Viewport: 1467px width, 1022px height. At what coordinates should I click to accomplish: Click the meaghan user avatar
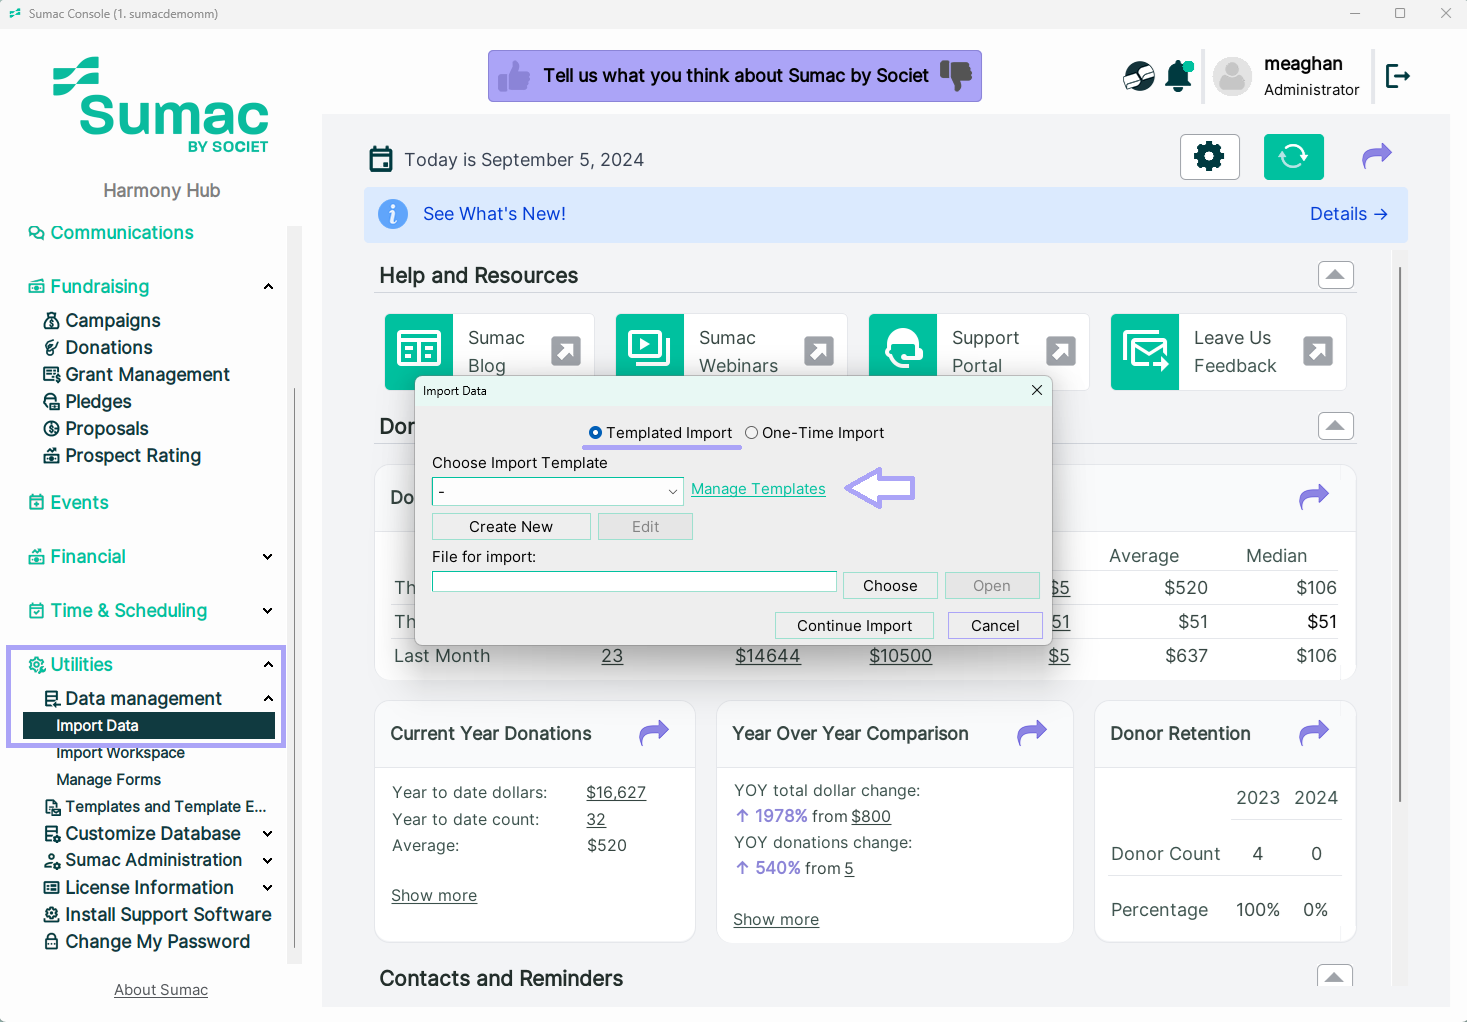(x=1232, y=76)
